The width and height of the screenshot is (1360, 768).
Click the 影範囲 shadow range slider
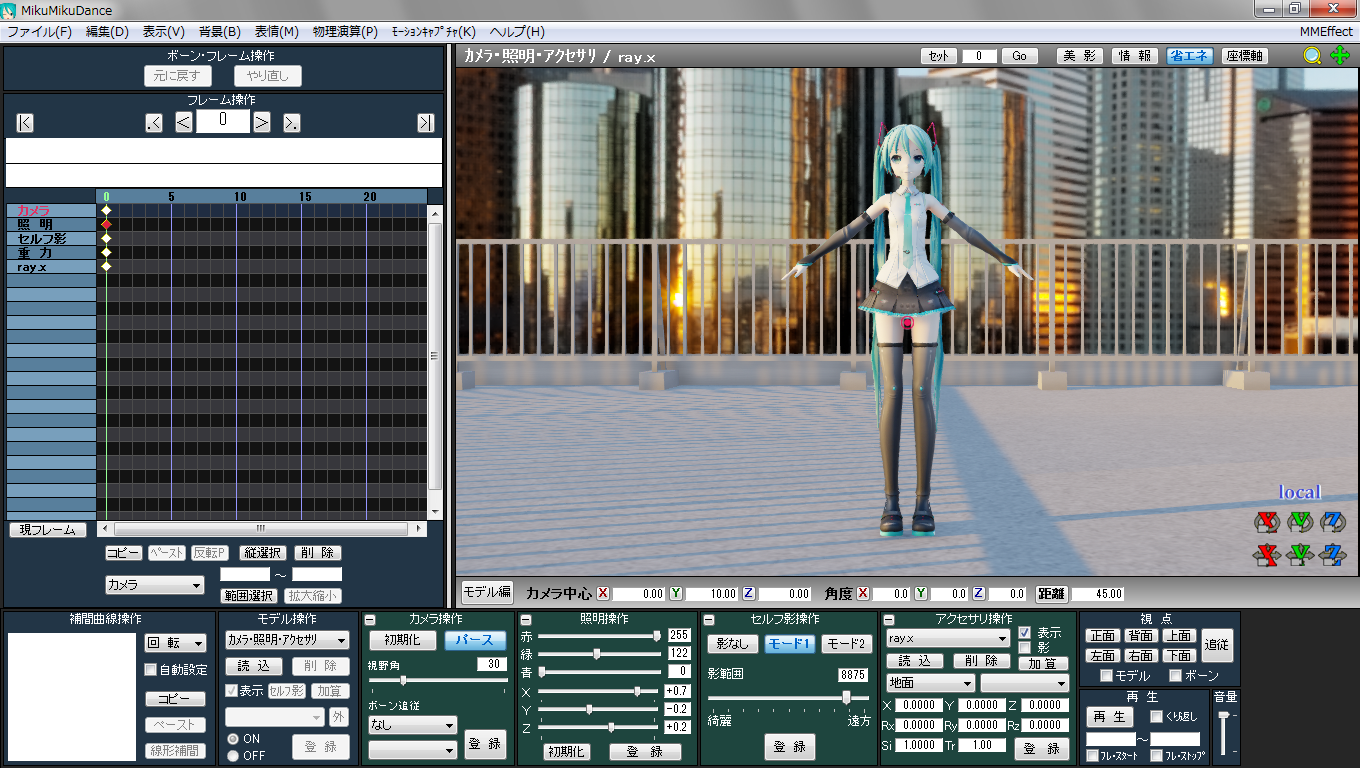pyautogui.click(x=789, y=697)
